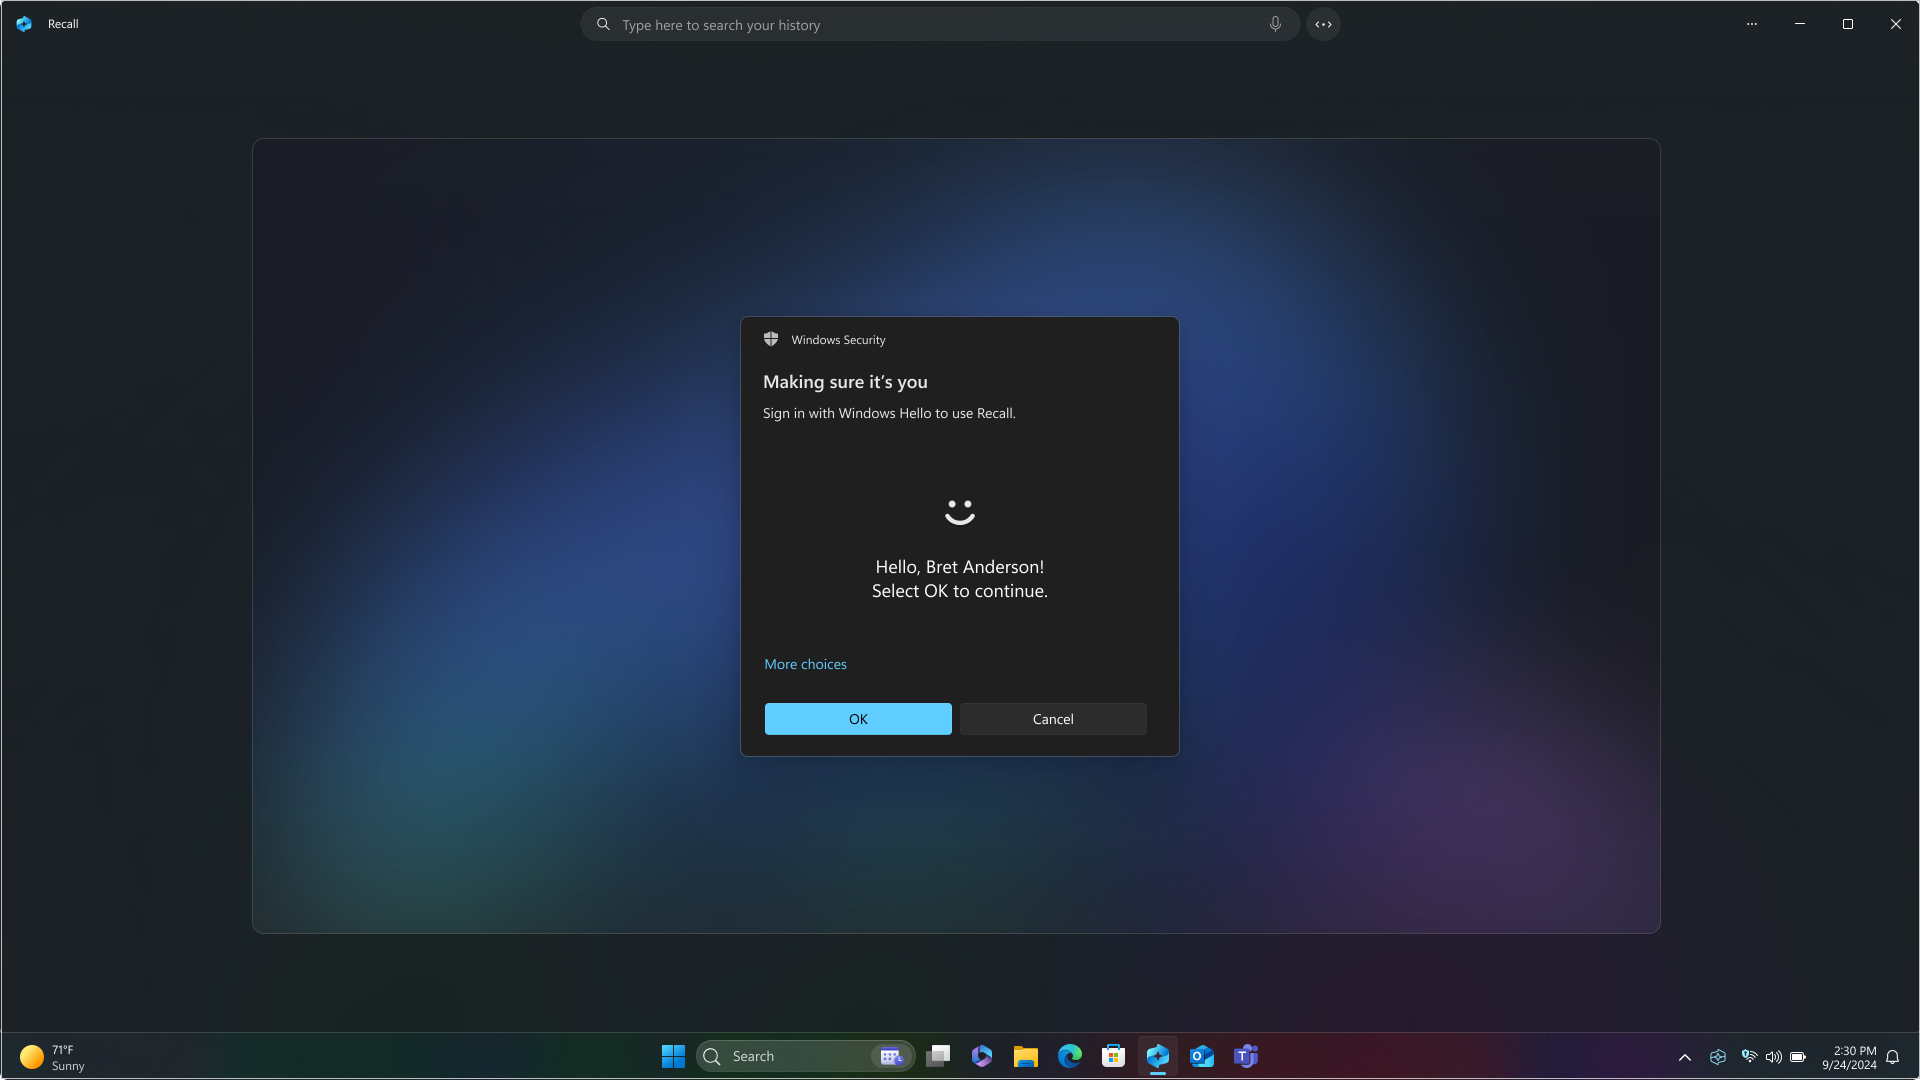Click the Outlook icon in taskbar
Viewport: 1920px width, 1080px height.
1203,1056
